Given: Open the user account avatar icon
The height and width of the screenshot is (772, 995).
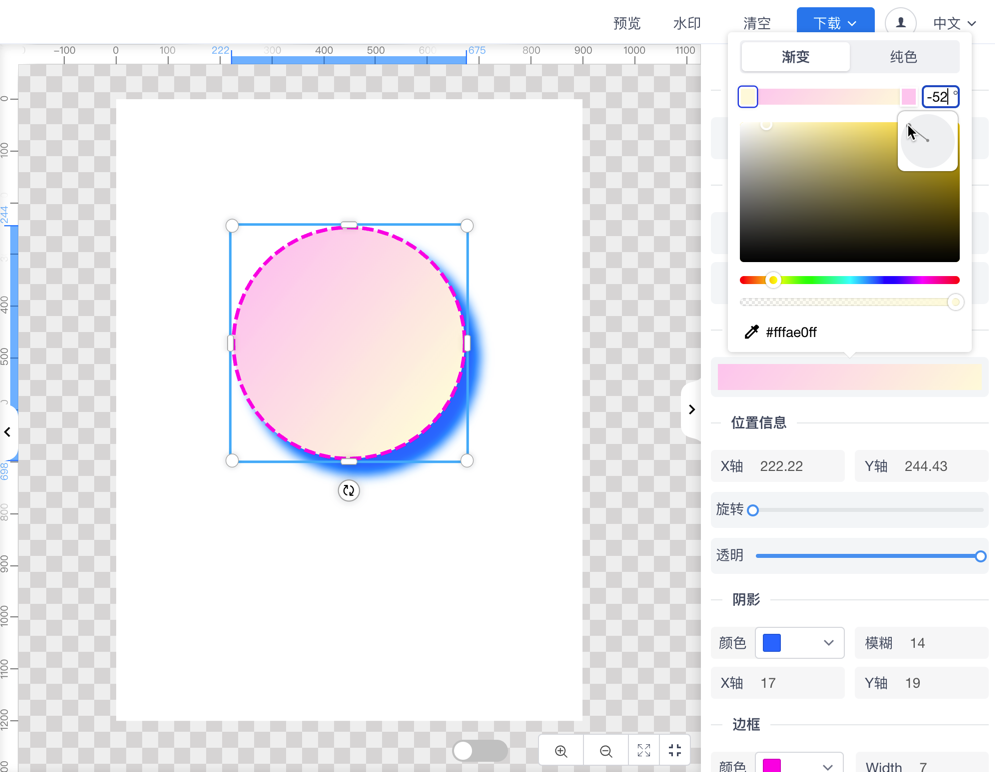Looking at the screenshot, I should click(x=900, y=23).
